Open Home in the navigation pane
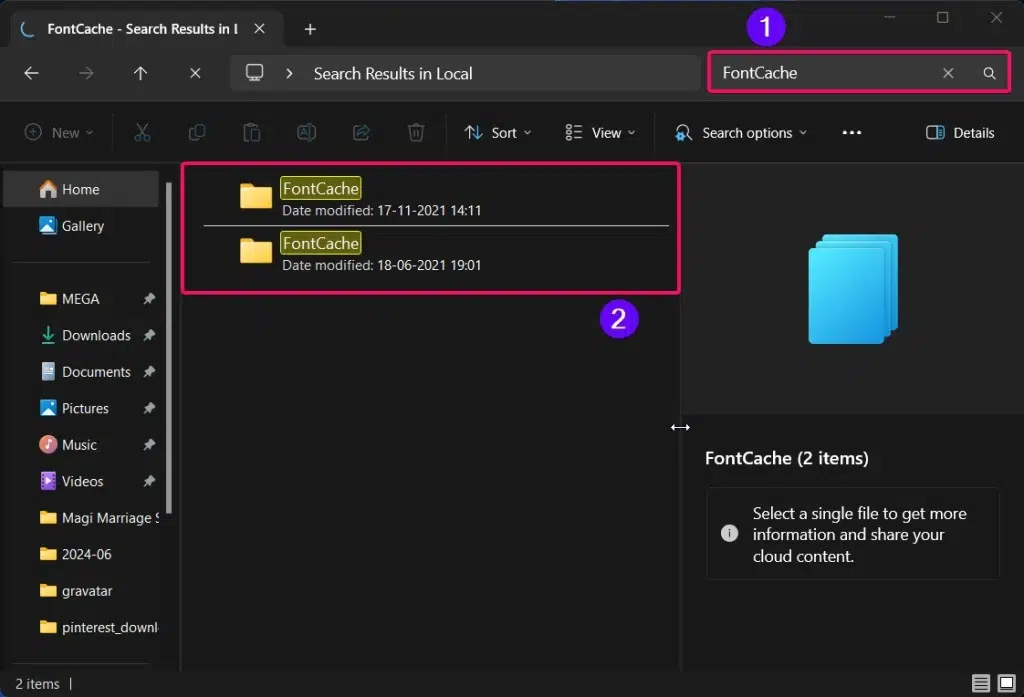Image resolution: width=1024 pixels, height=697 pixels. [x=81, y=189]
